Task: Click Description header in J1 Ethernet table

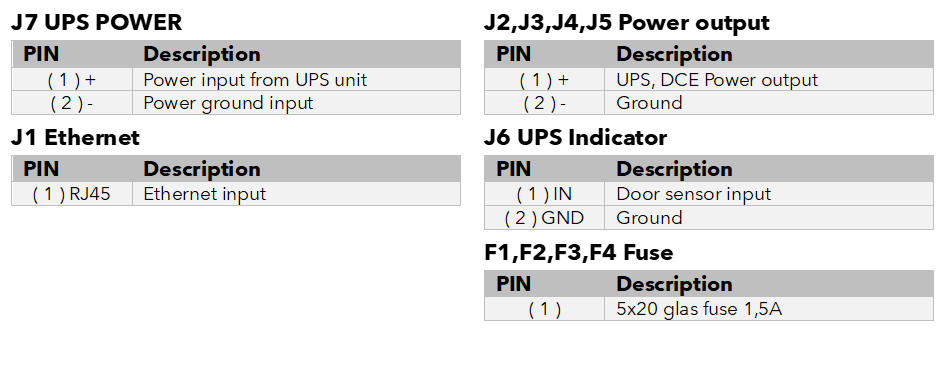Action: [x=202, y=169]
